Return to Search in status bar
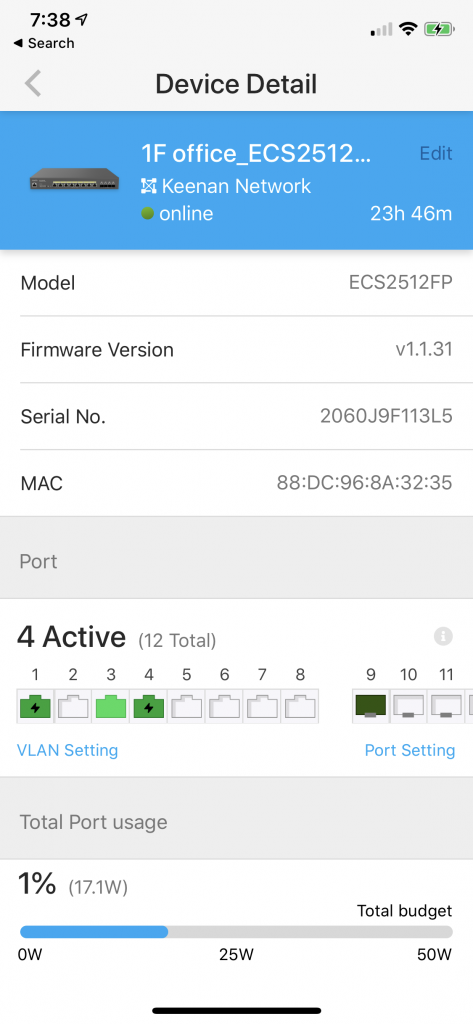The height and width of the screenshot is (1024, 473). pos(44,43)
